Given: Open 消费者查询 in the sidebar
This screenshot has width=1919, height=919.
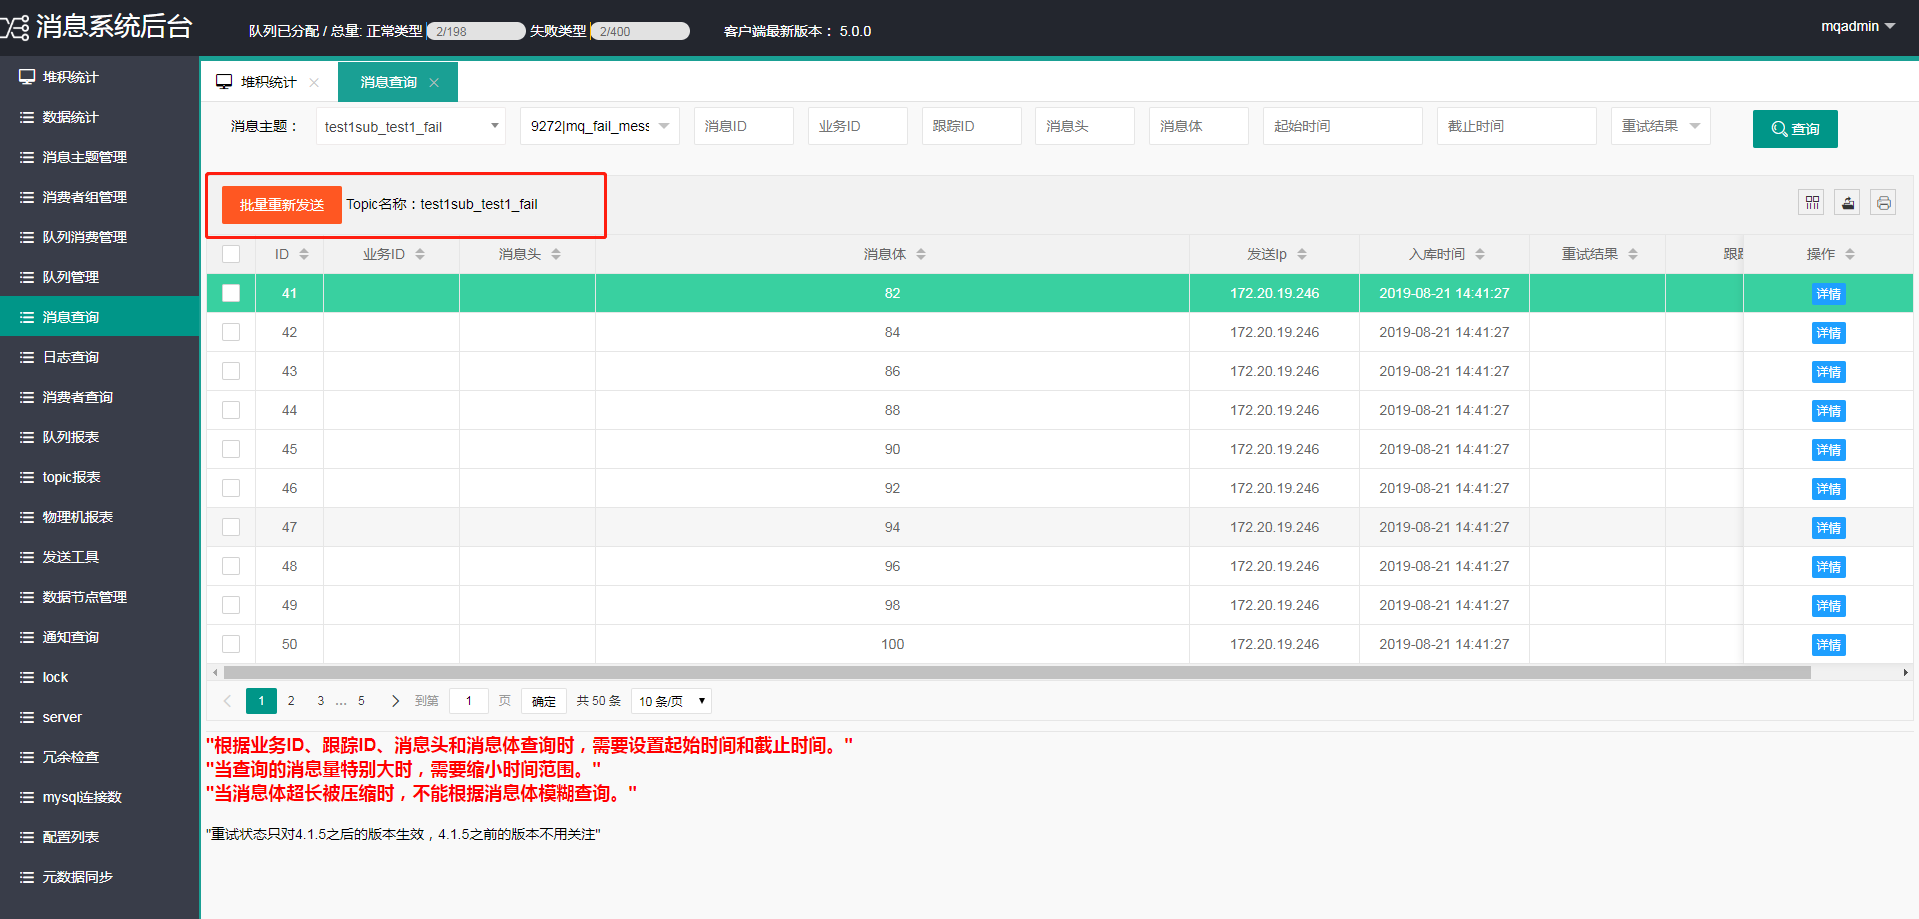Looking at the screenshot, I should pyautogui.click(x=100, y=397).
